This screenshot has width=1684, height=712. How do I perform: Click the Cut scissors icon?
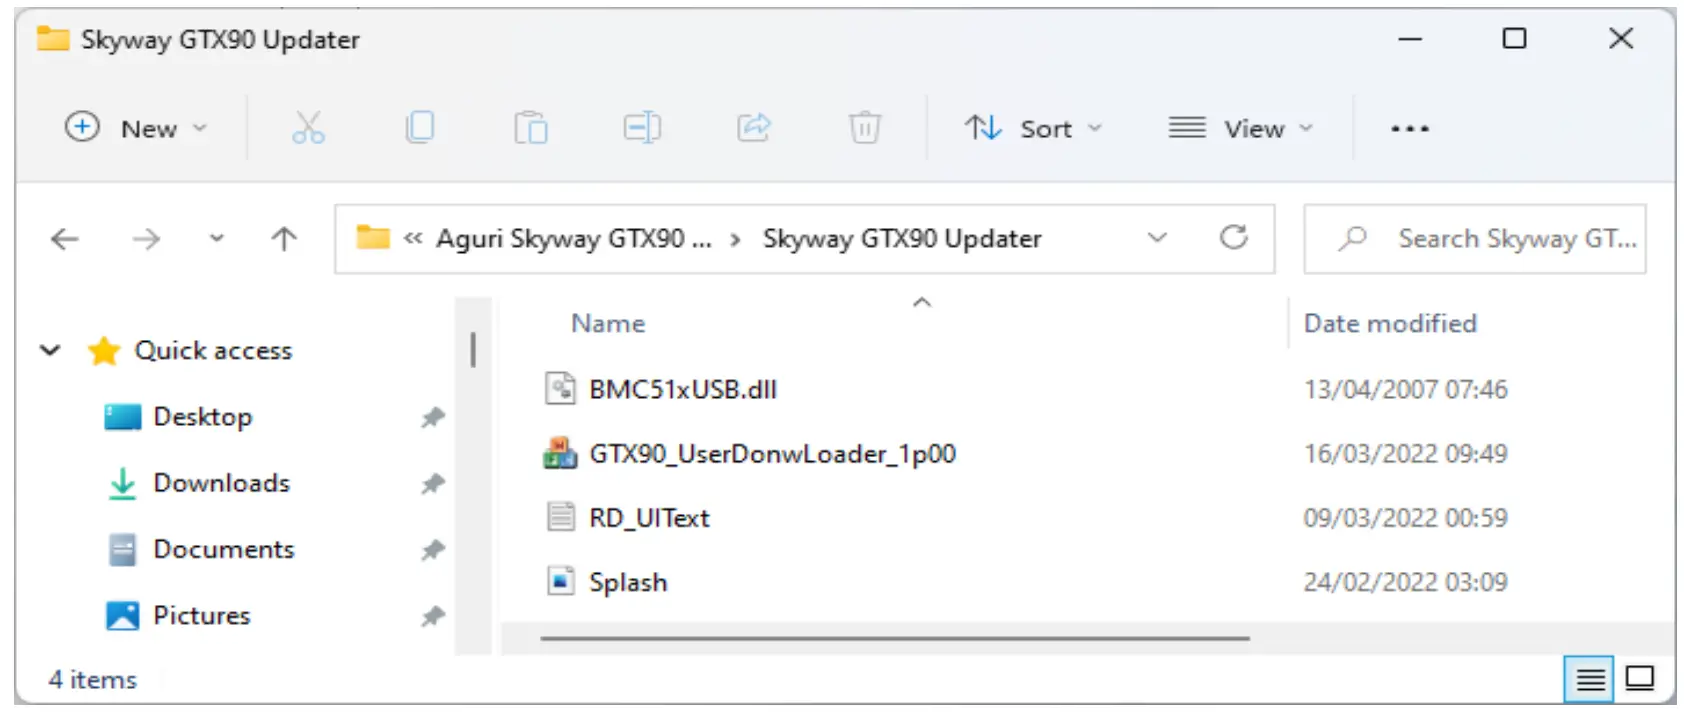click(x=308, y=128)
